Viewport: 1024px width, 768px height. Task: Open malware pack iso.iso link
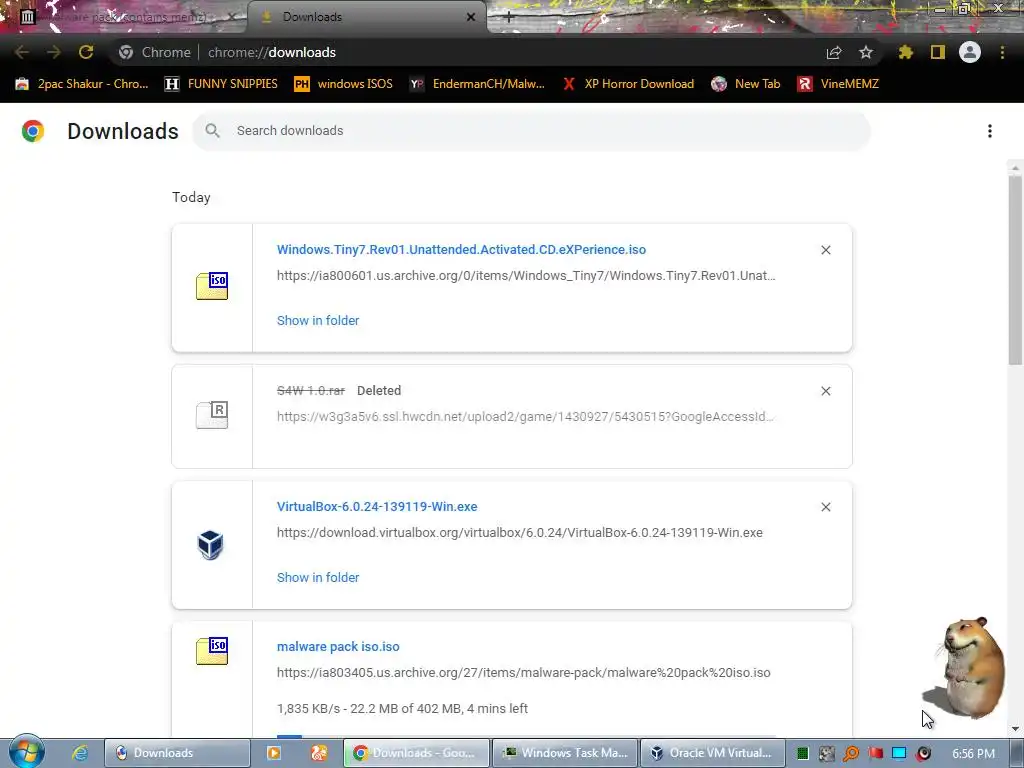(x=338, y=647)
